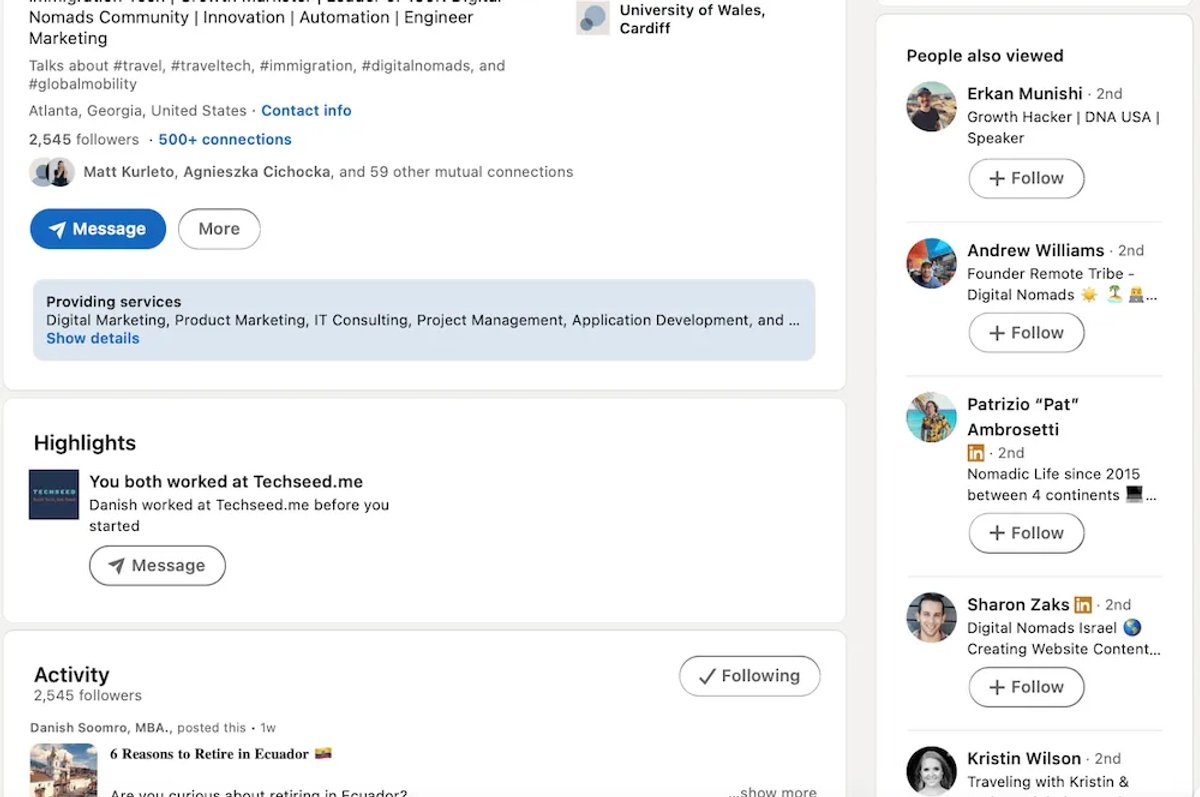This screenshot has height=797, width=1200.
Task: Follow Patrizio "Pat" Ambrosetti
Action: (1026, 533)
